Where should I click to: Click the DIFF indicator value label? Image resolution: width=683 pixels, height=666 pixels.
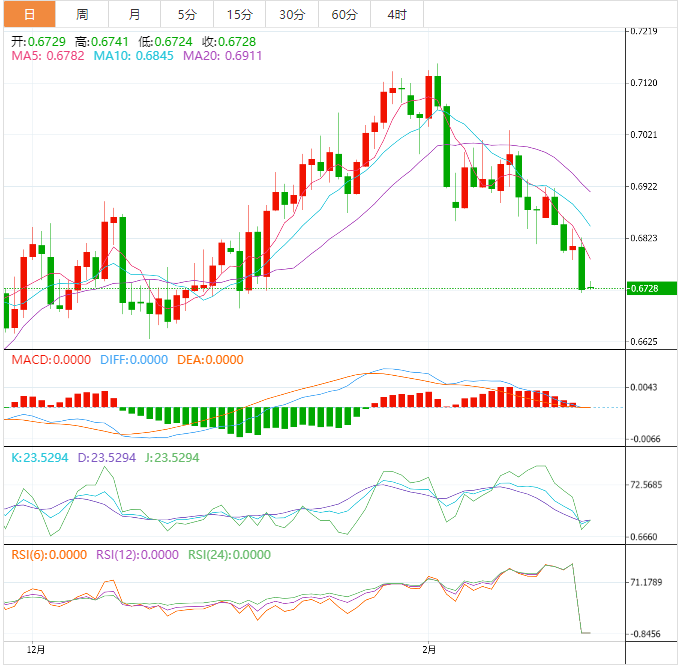coord(134,360)
